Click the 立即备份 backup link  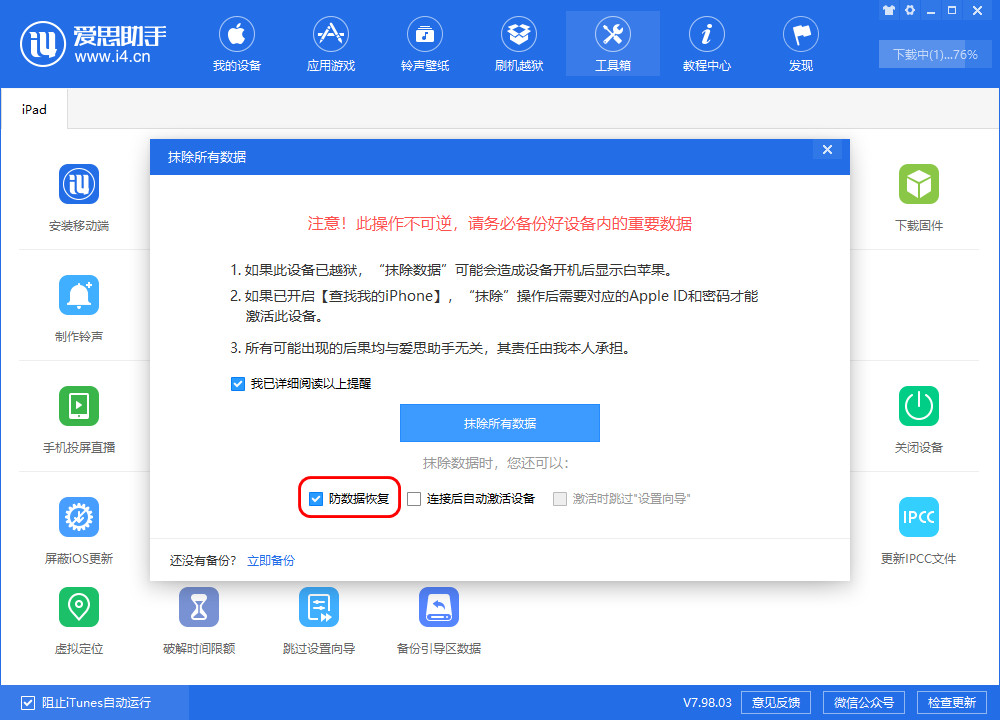(x=272, y=560)
